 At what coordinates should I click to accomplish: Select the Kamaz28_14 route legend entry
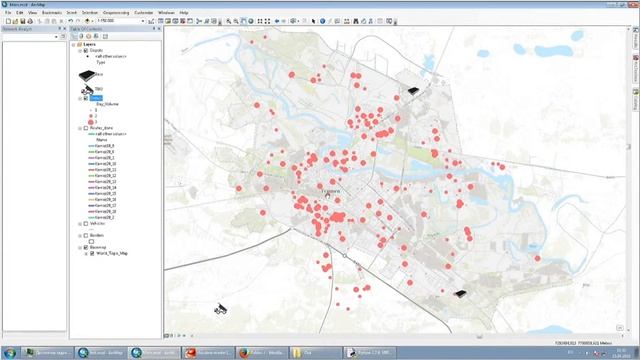106,187
